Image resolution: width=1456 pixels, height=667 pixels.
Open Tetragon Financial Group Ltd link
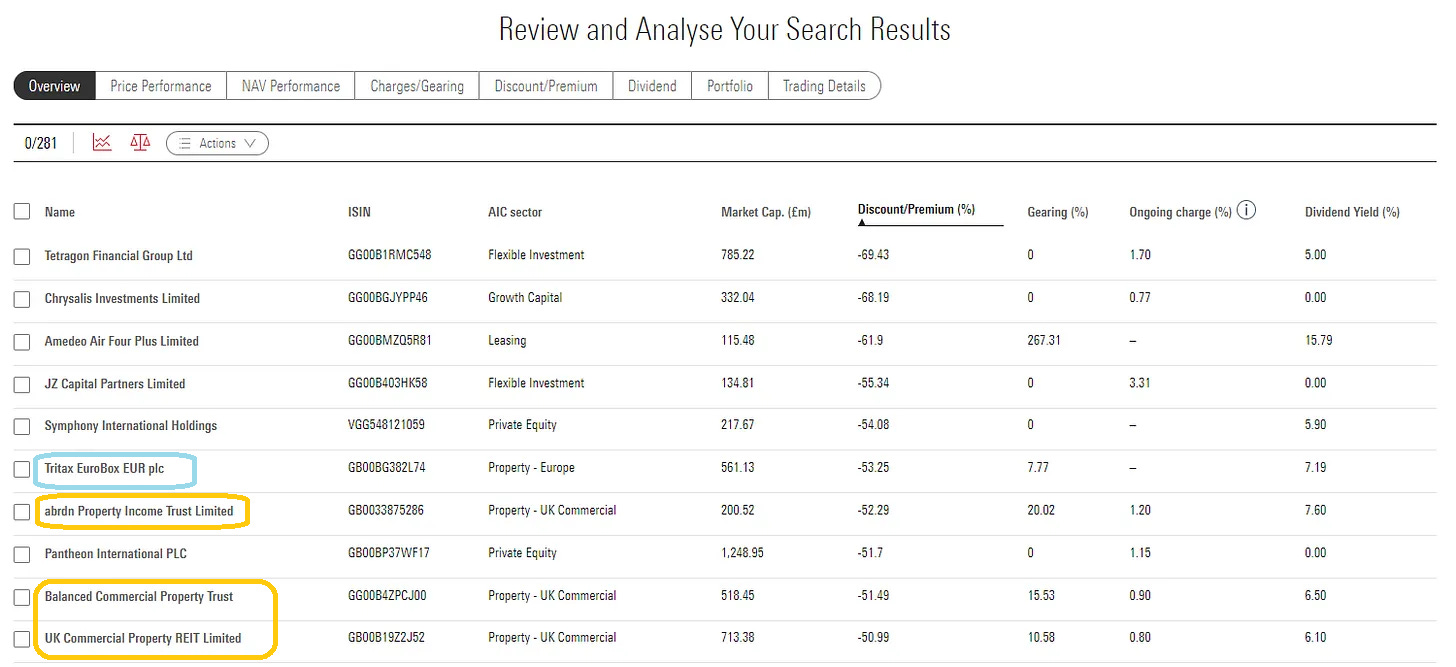pos(119,256)
